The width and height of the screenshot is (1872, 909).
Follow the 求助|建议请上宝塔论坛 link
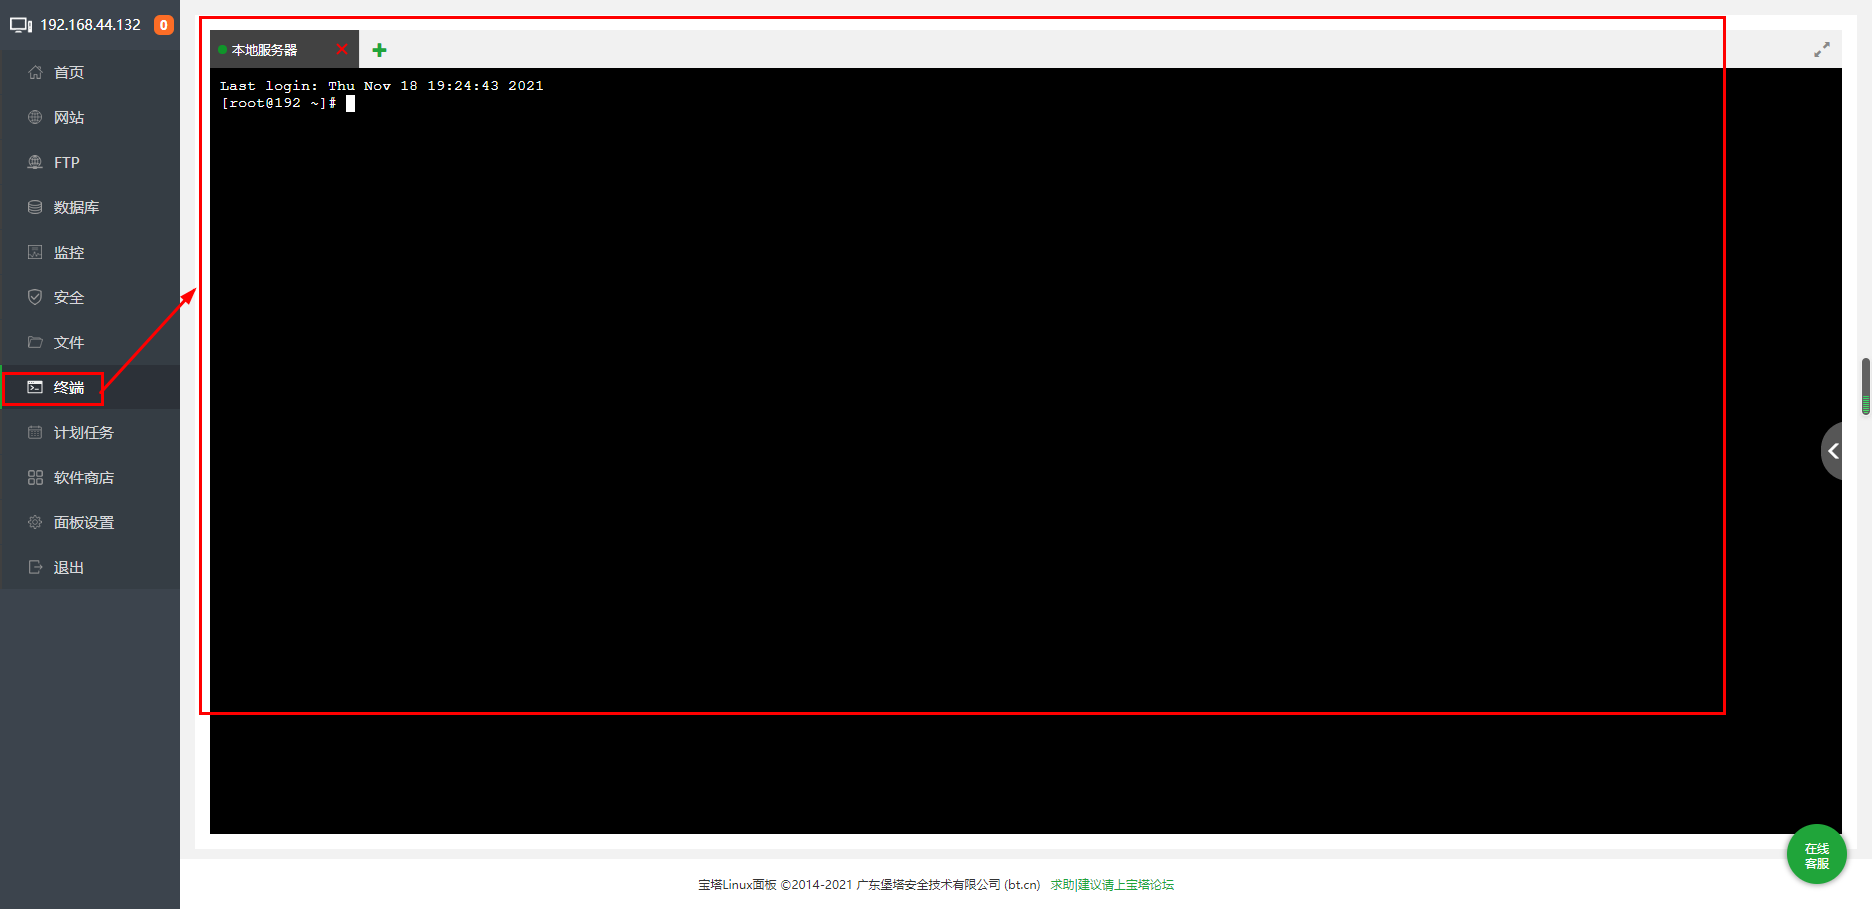(1112, 885)
